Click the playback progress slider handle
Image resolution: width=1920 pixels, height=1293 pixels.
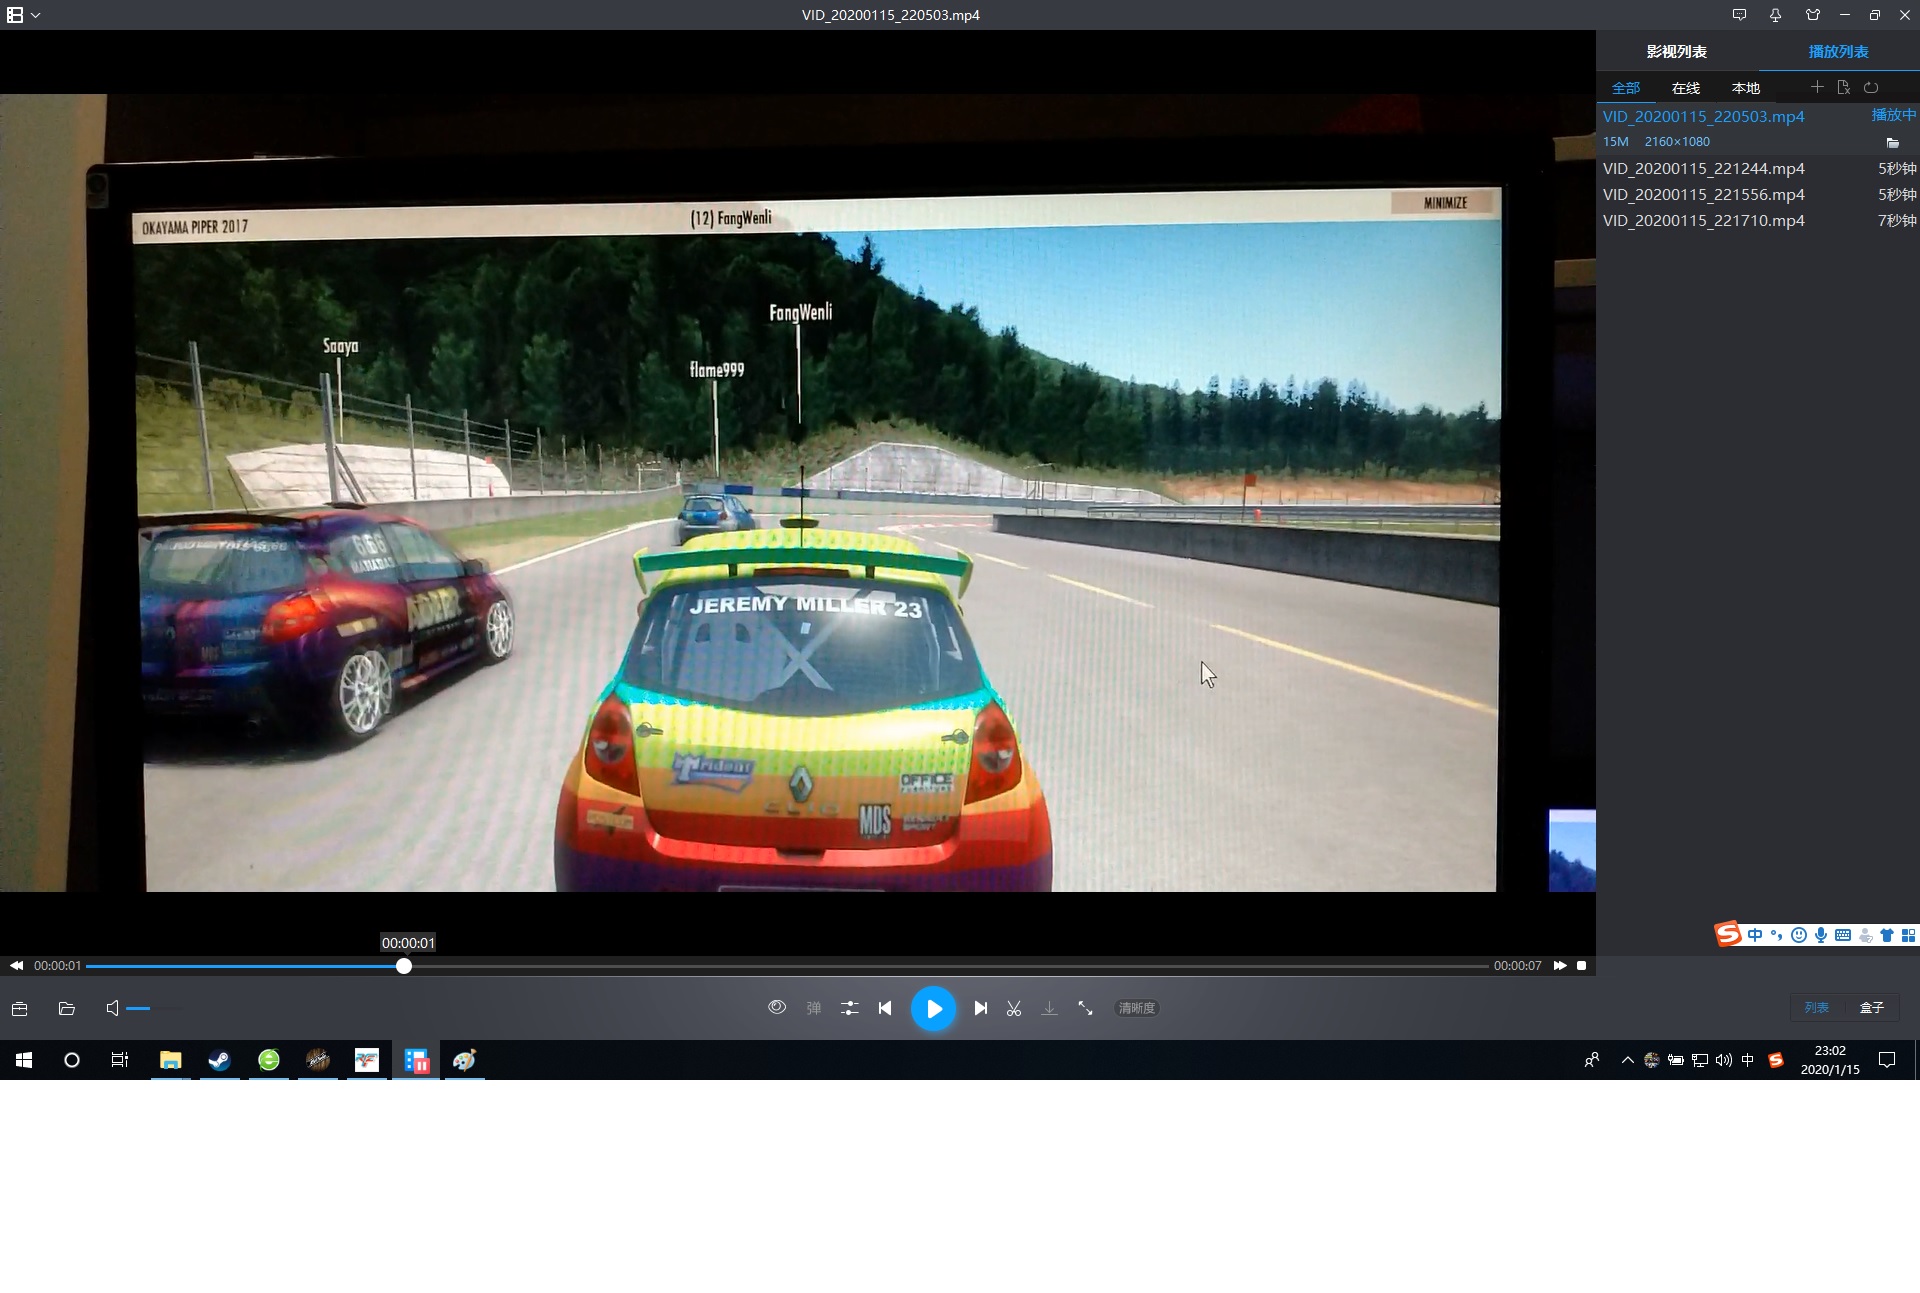404,966
